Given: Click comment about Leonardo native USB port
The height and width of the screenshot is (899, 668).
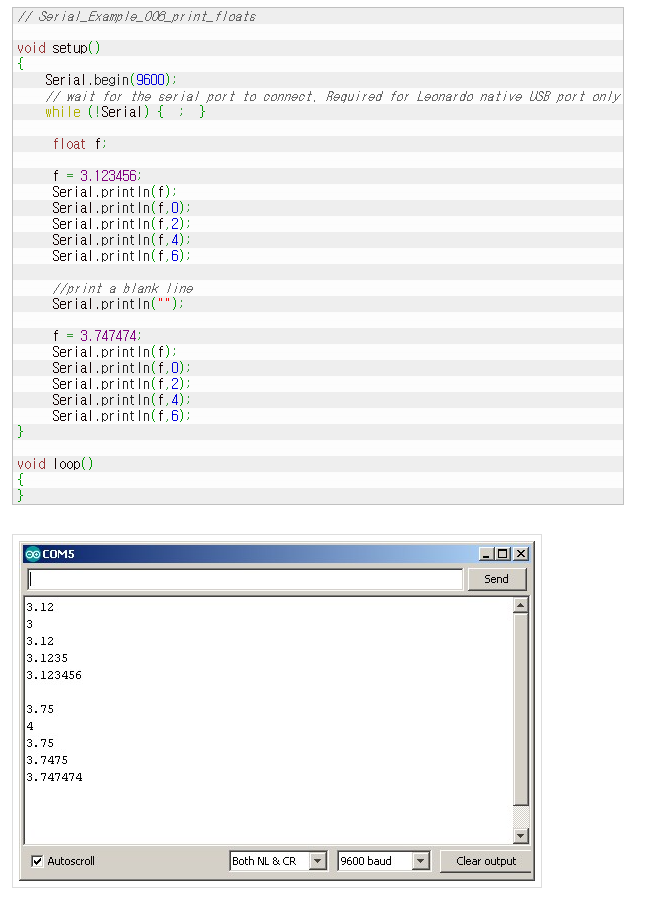Looking at the screenshot, I should 333,96.
